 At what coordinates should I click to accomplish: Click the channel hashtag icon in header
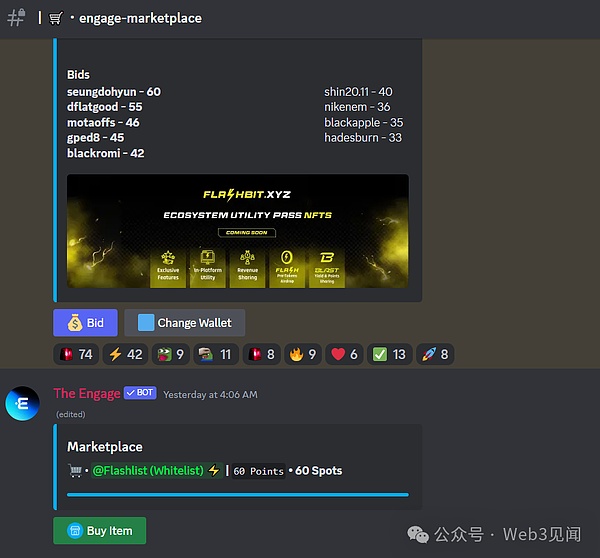point(16,19)
